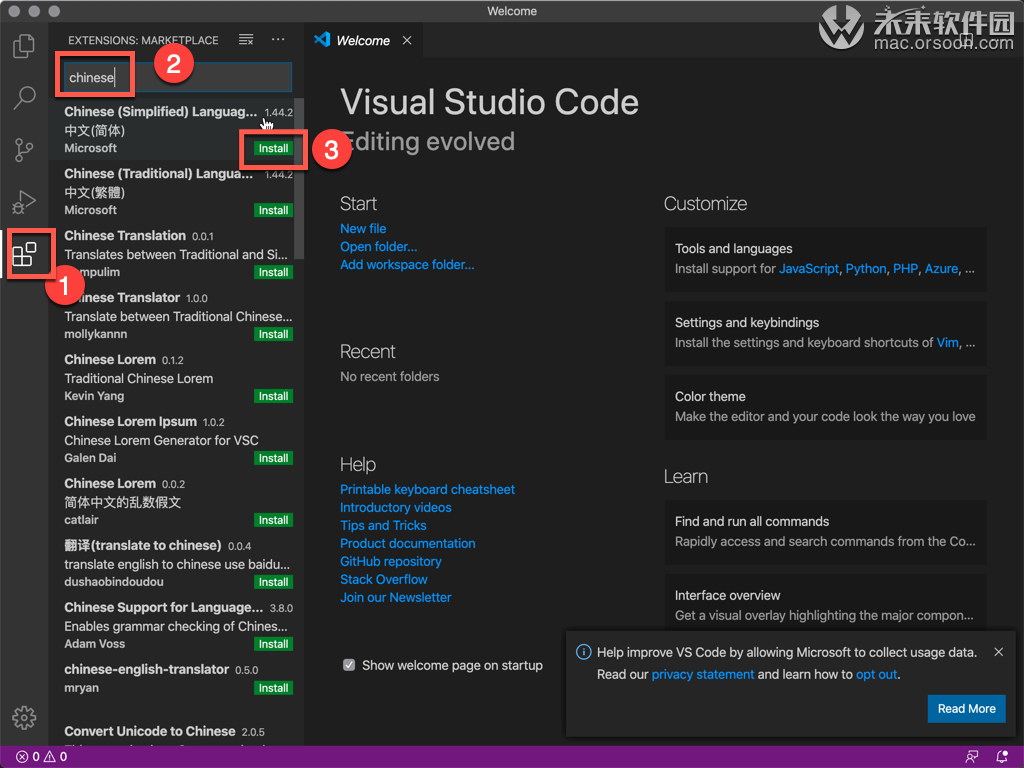
Task: Click the JavaScript language support link
Action: tap(808, 269)
